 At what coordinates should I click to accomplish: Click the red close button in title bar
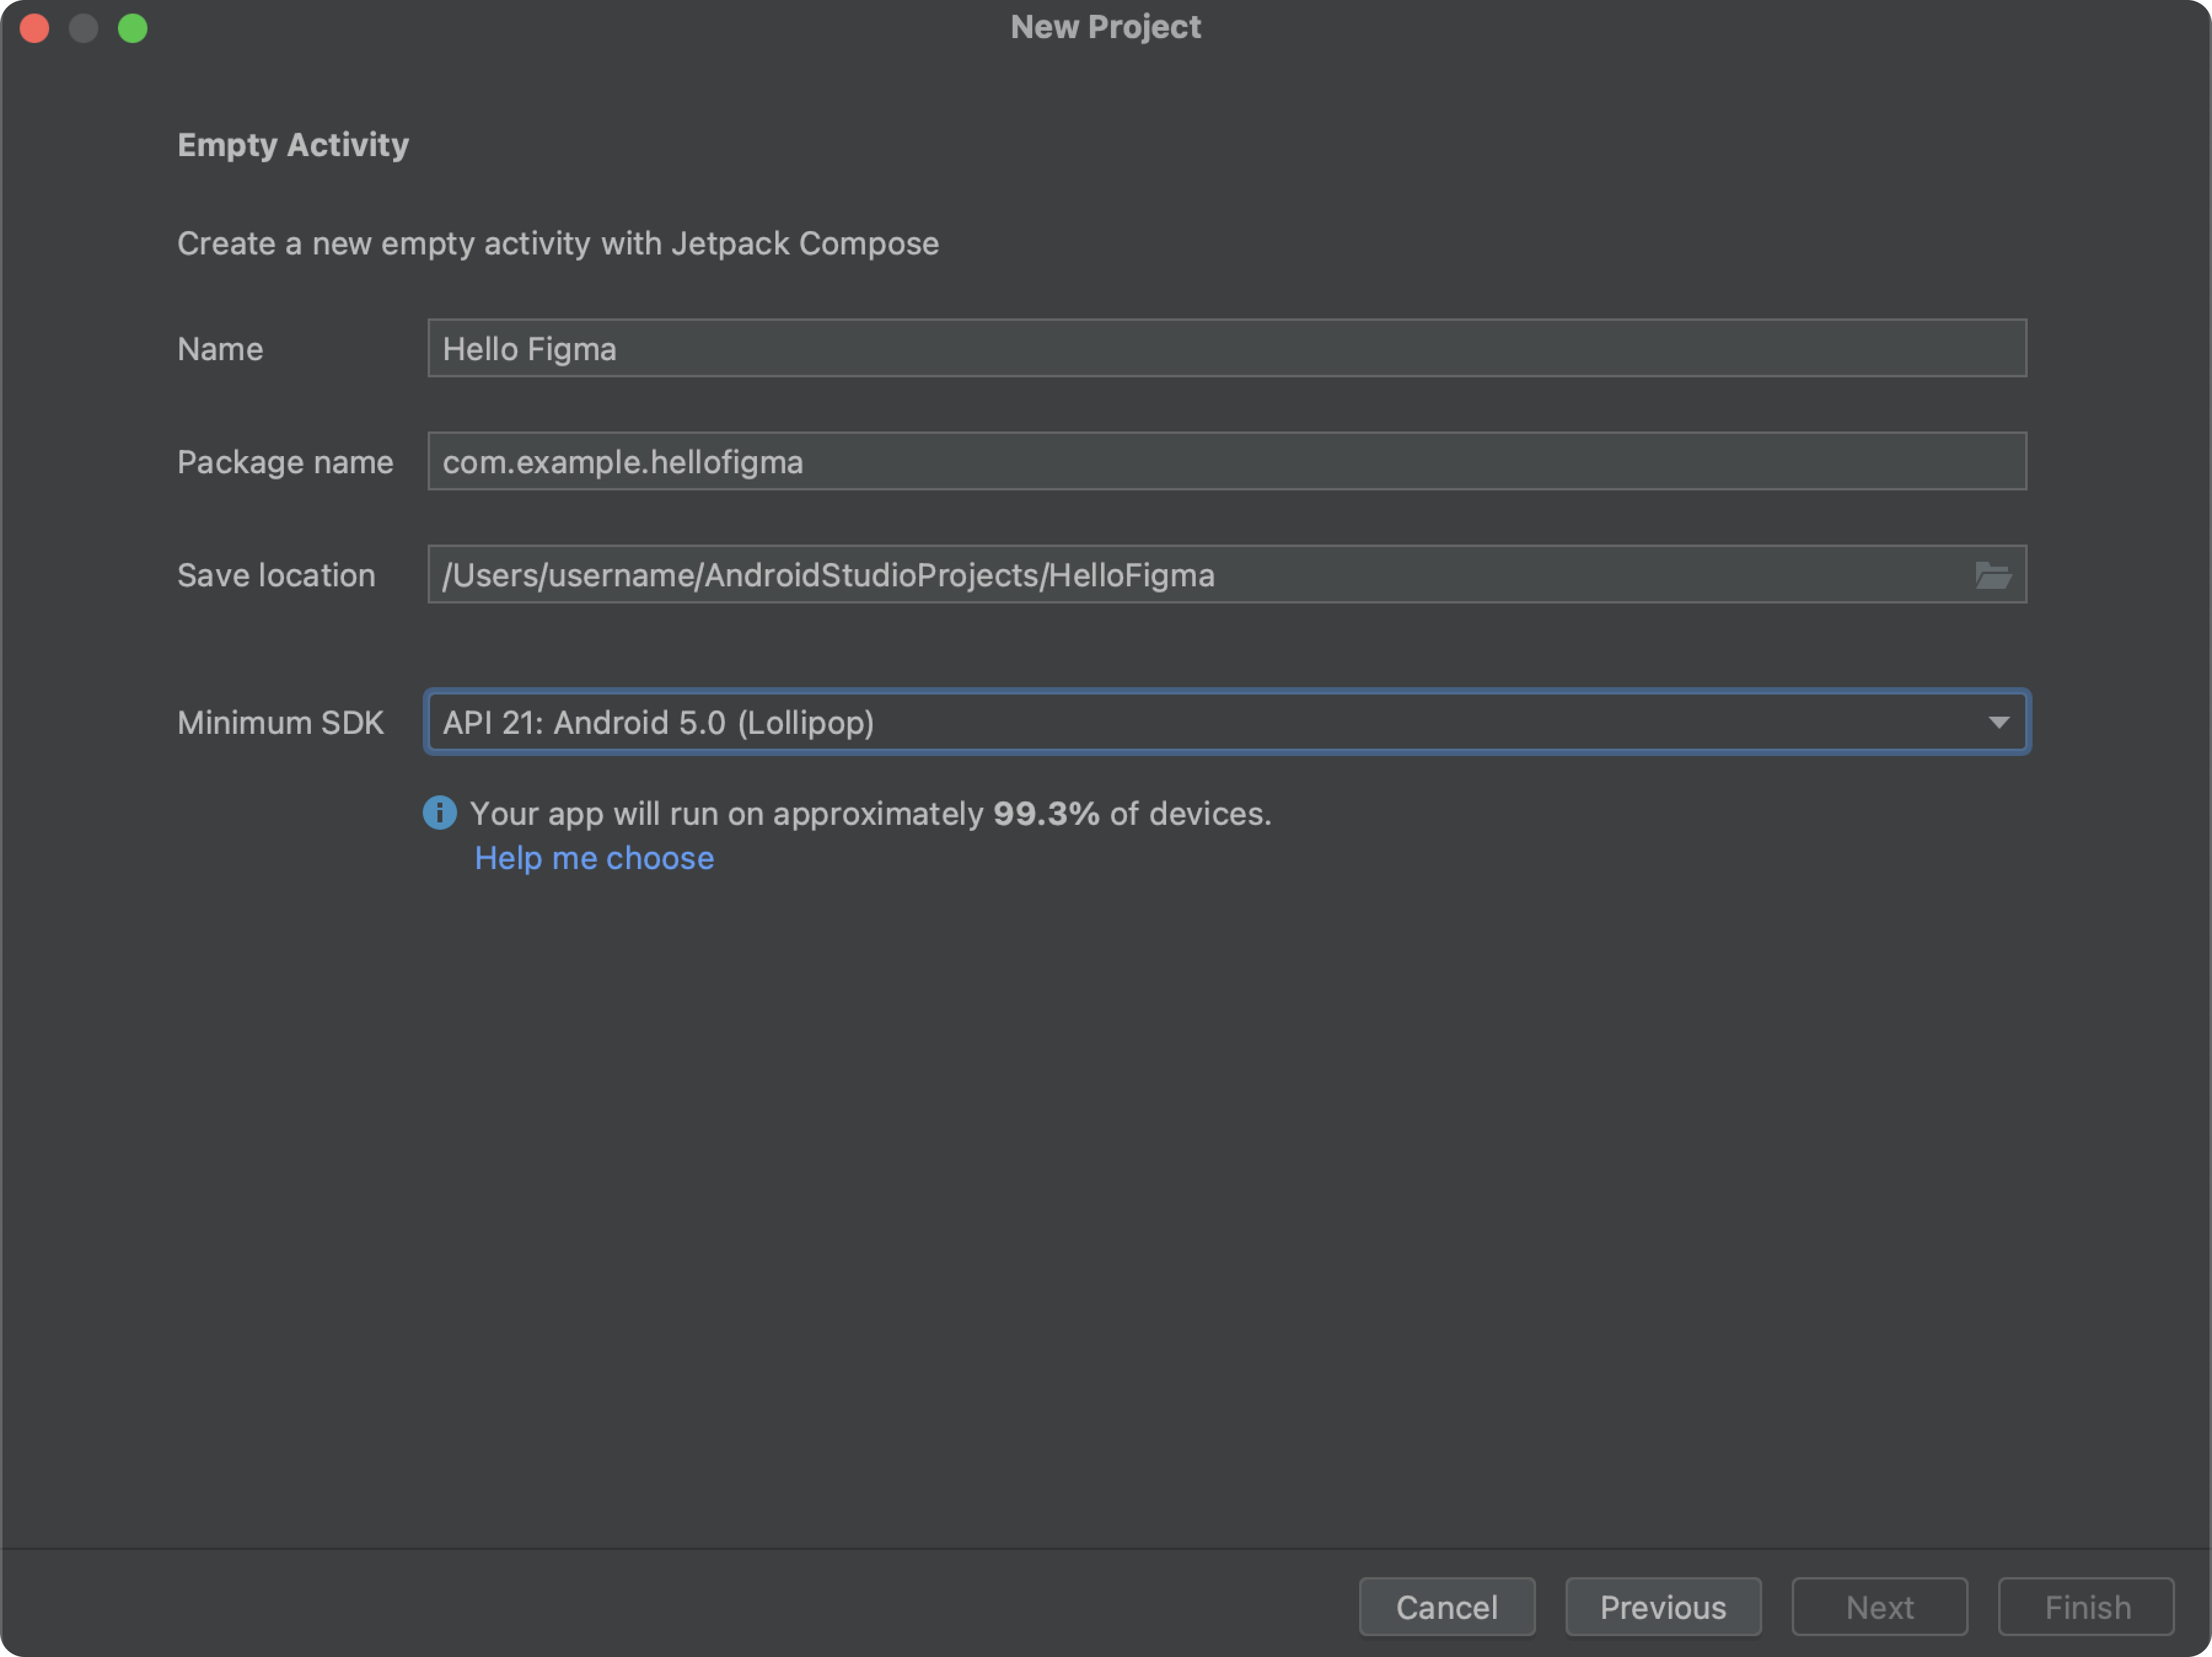pyautogui.click(x=33, y=28)
